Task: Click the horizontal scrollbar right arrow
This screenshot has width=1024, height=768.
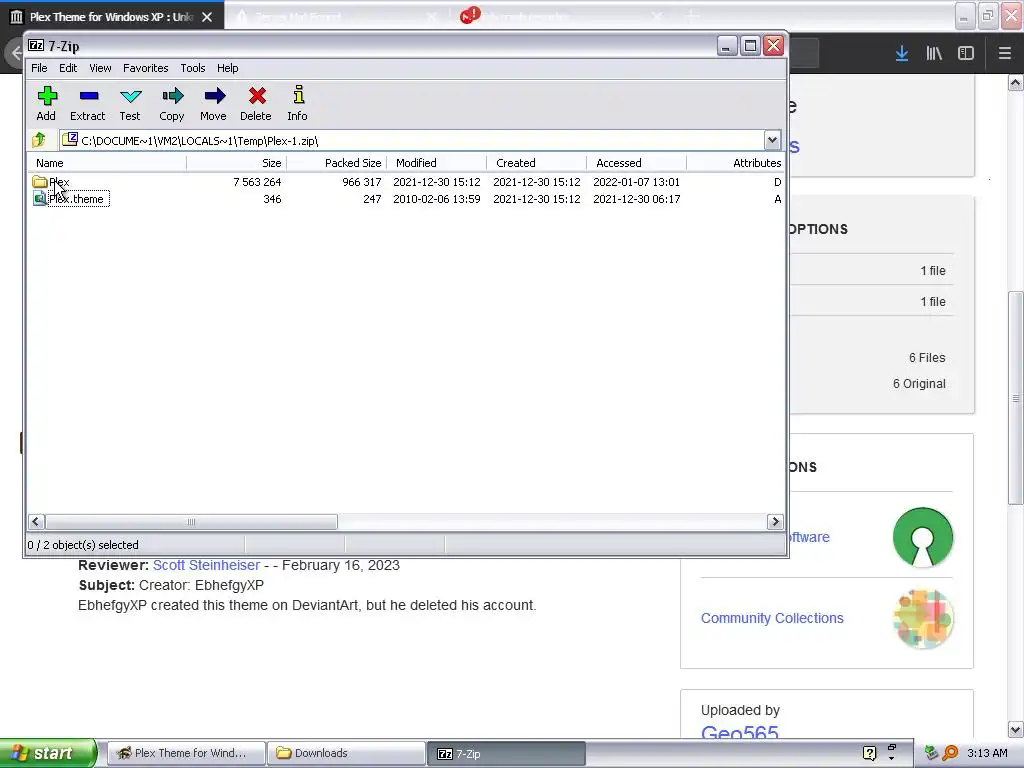Action: (x=775, y=522)
